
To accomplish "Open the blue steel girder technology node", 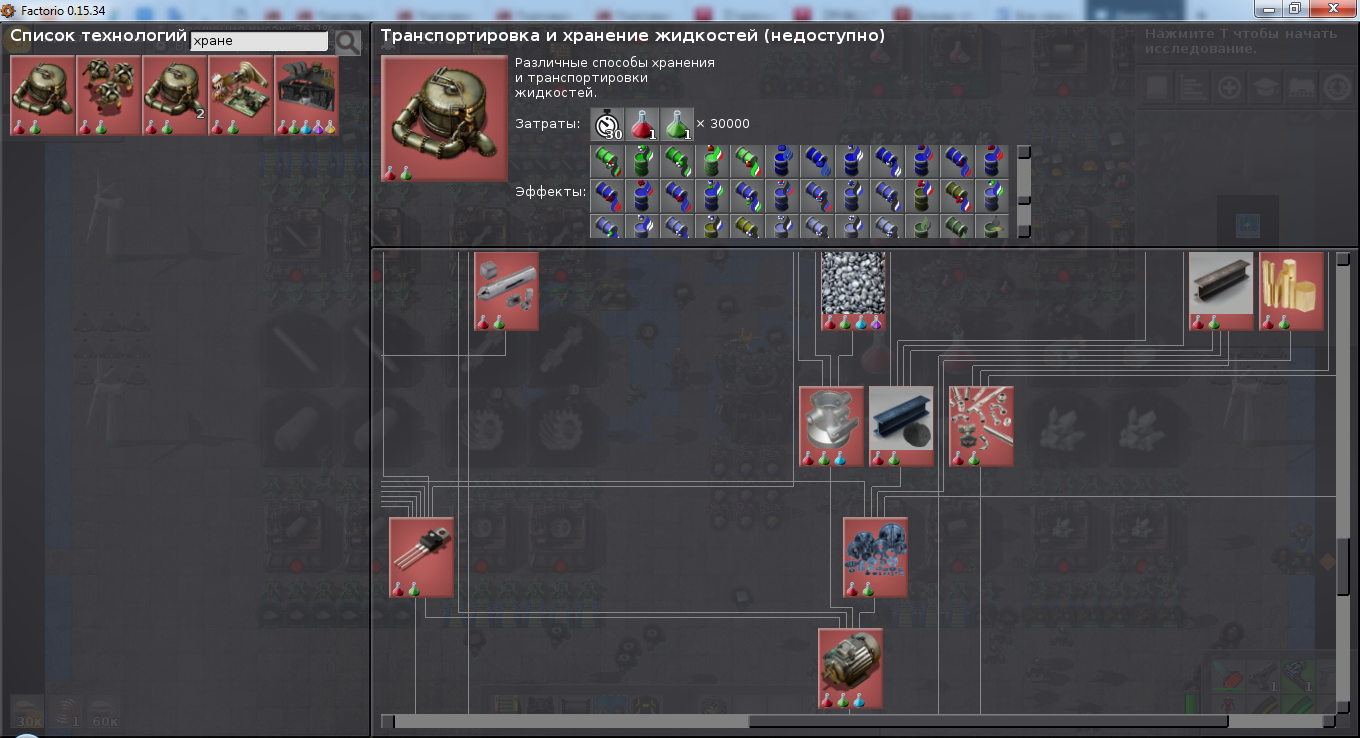I will coord(901,427).
